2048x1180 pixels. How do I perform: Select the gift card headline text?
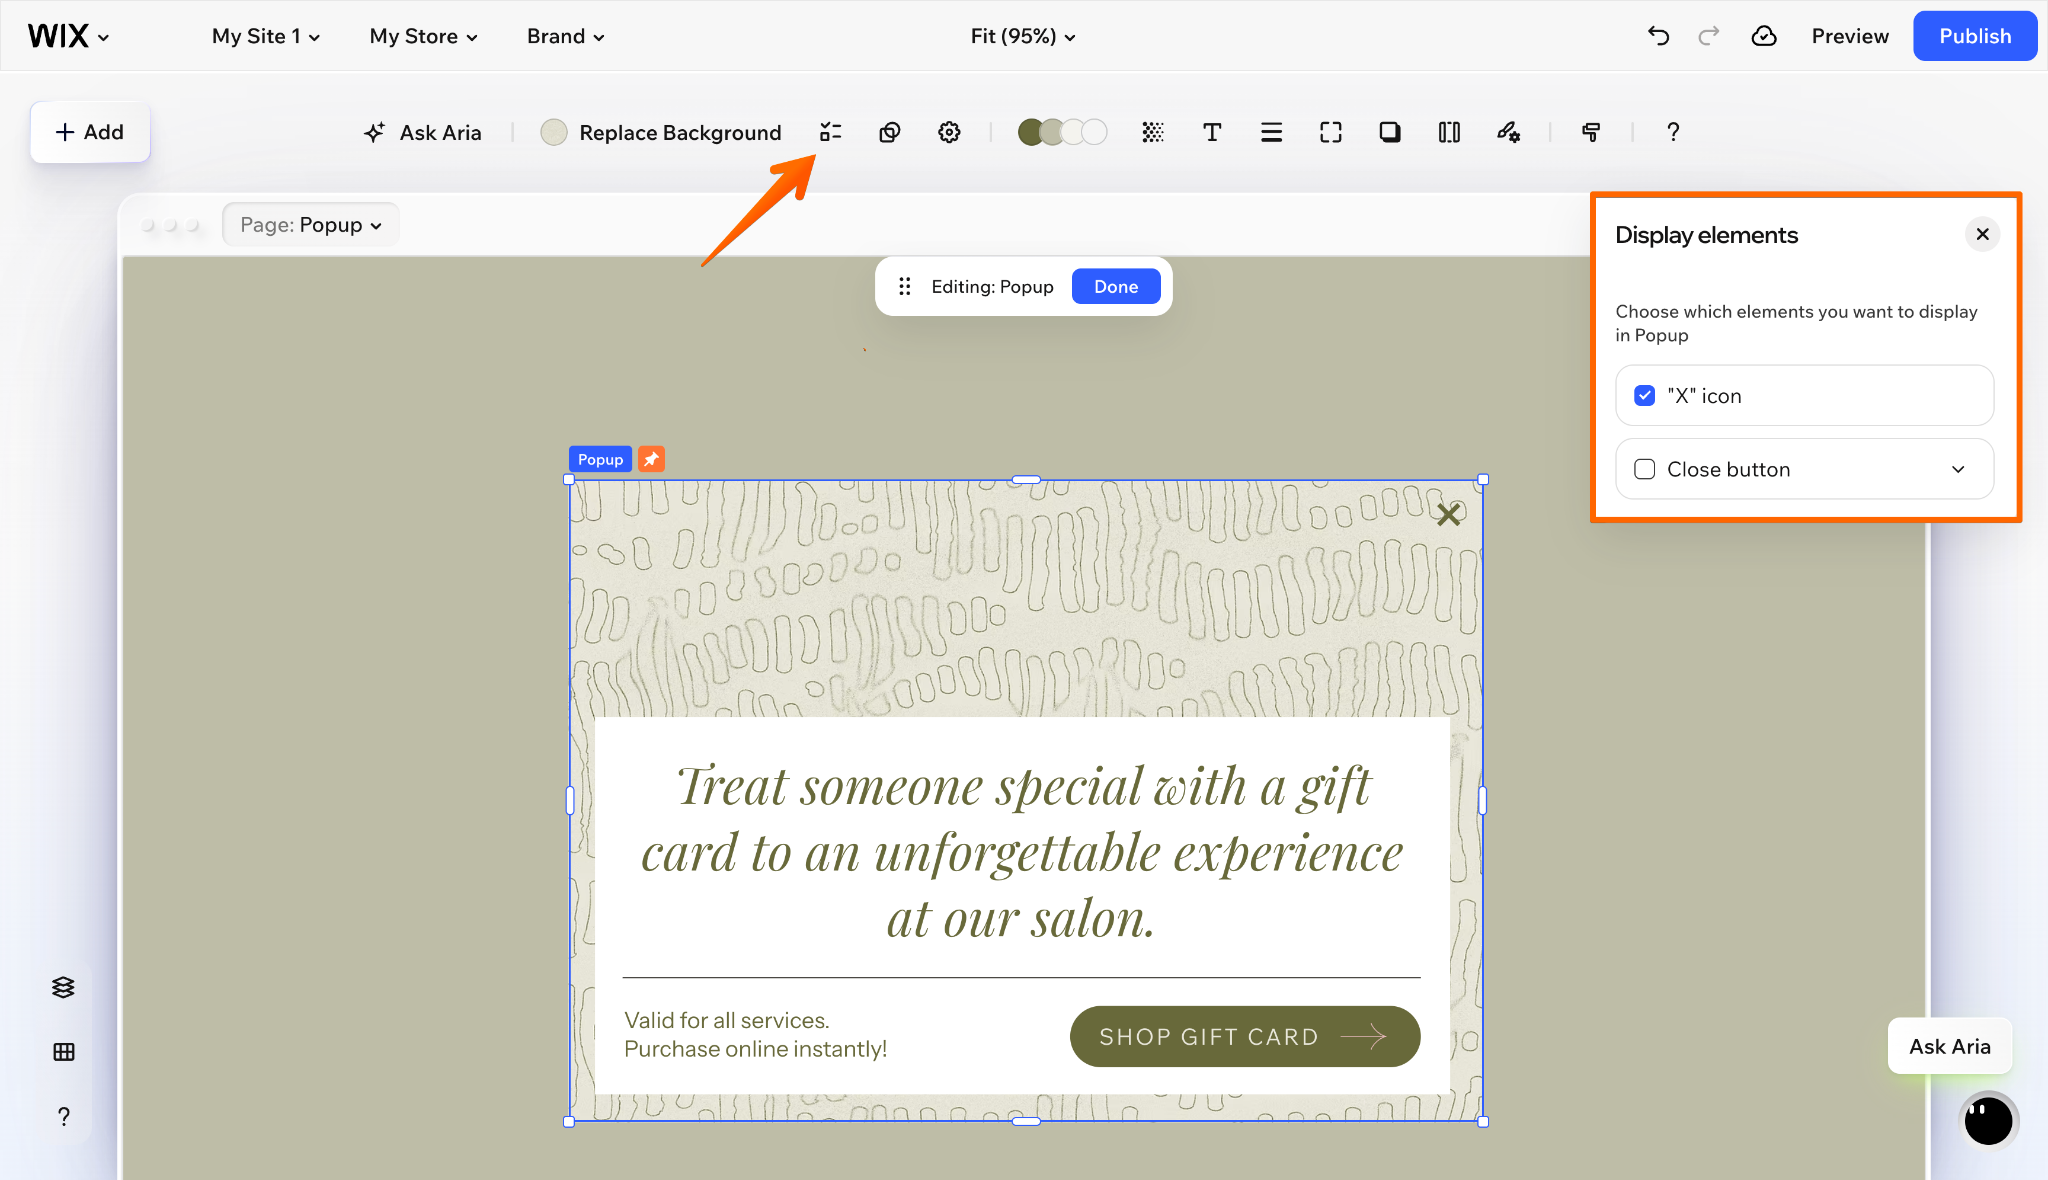tap(1022, 852)
